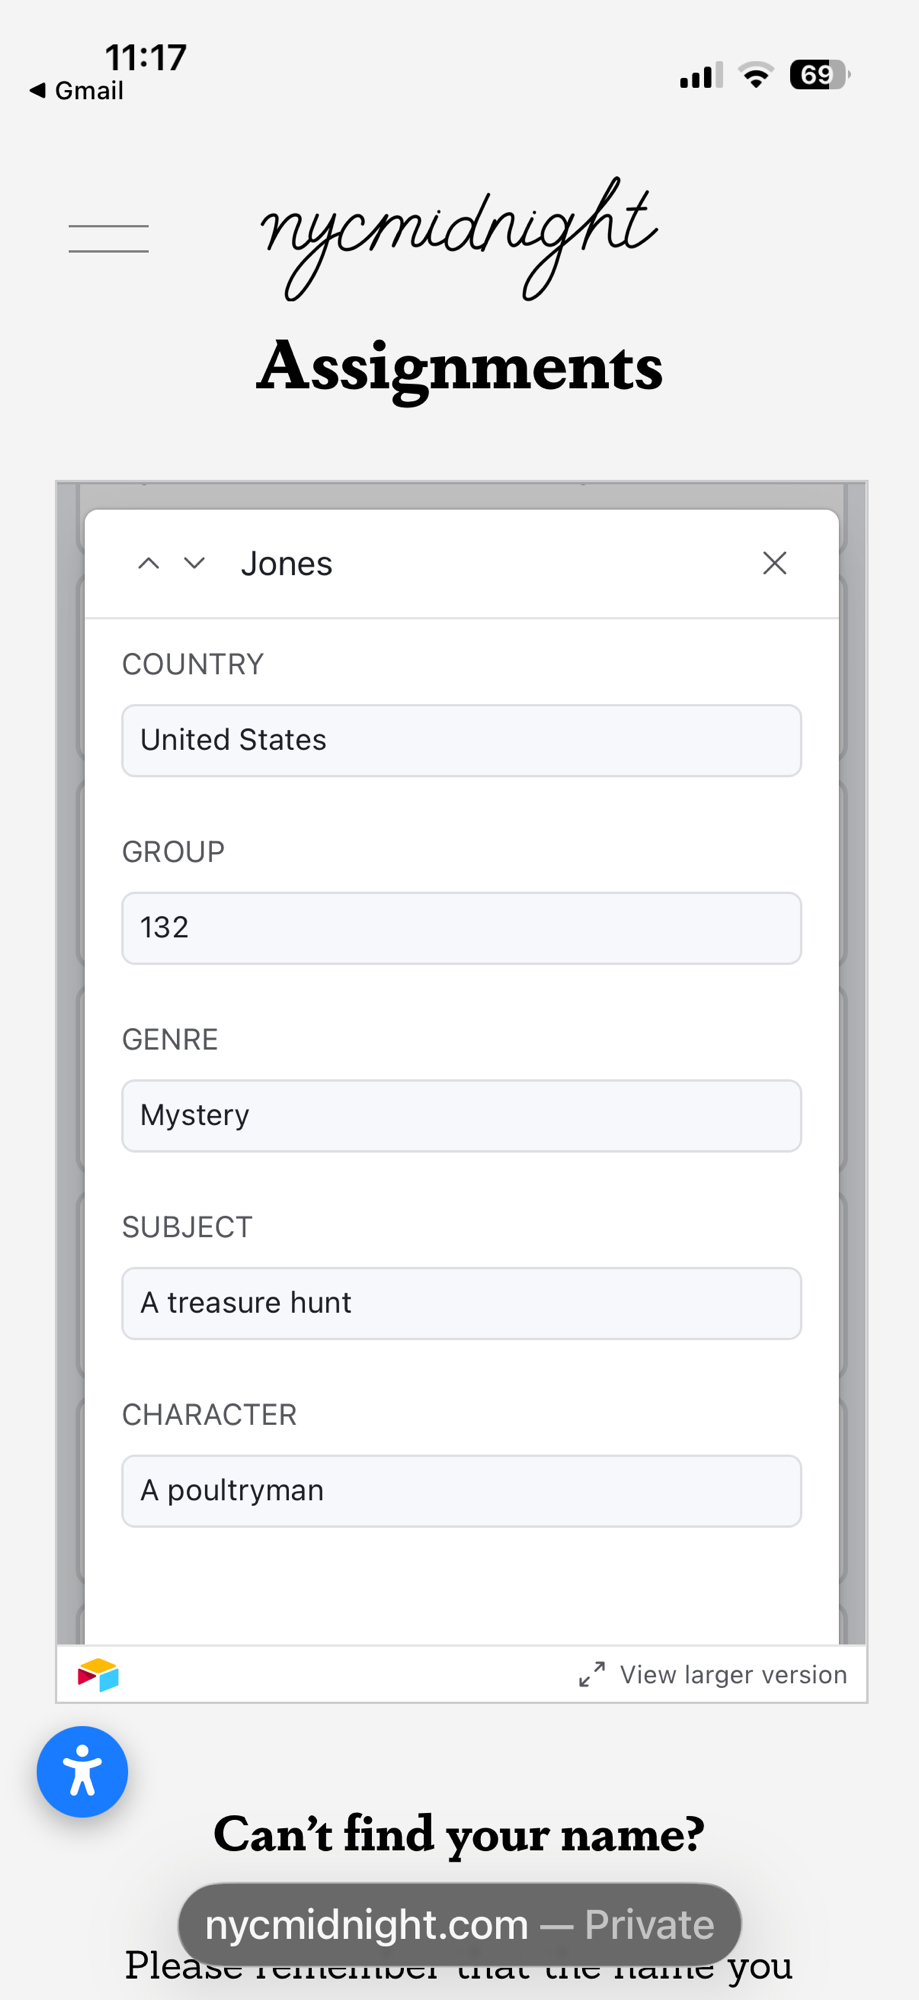Screen dimensions: 919x2000
Task: Click the Jones record title
Action: tap(286, 564)
